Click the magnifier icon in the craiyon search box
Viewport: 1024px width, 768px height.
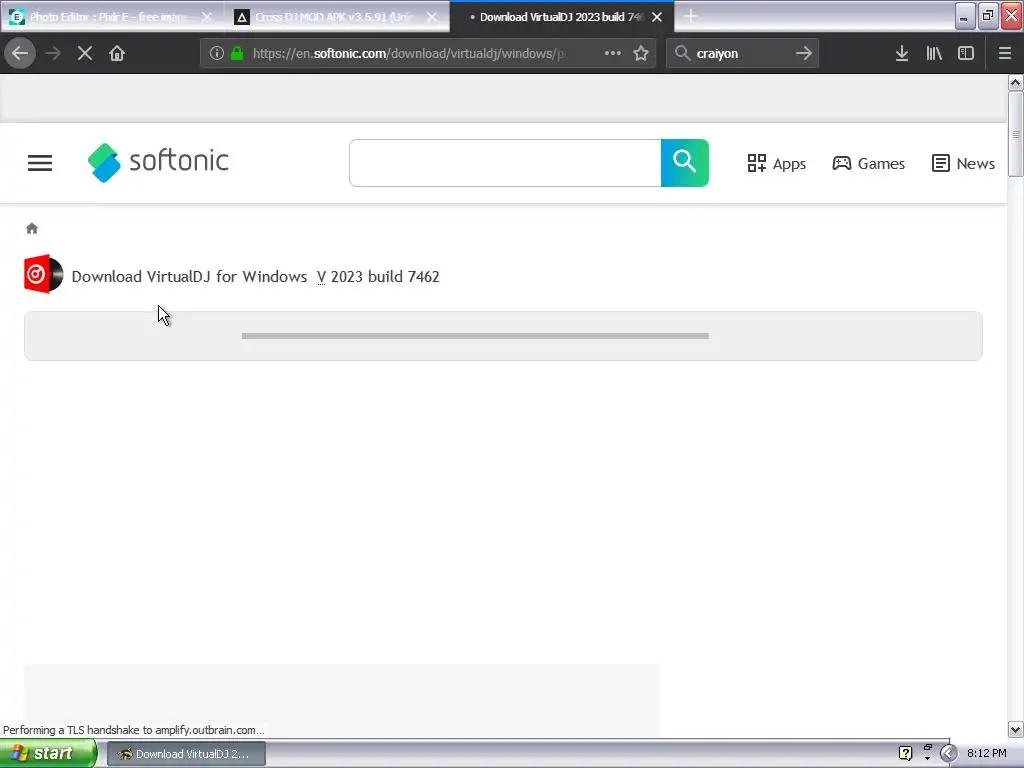coord(682,53)
